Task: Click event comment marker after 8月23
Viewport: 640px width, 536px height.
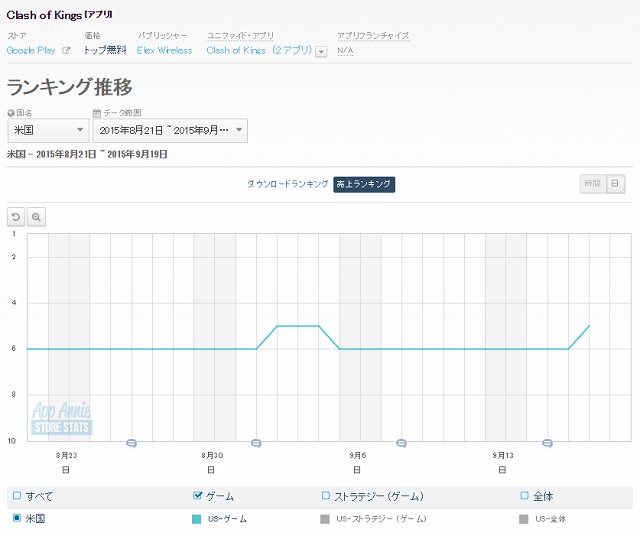Action: click(131, 443)
